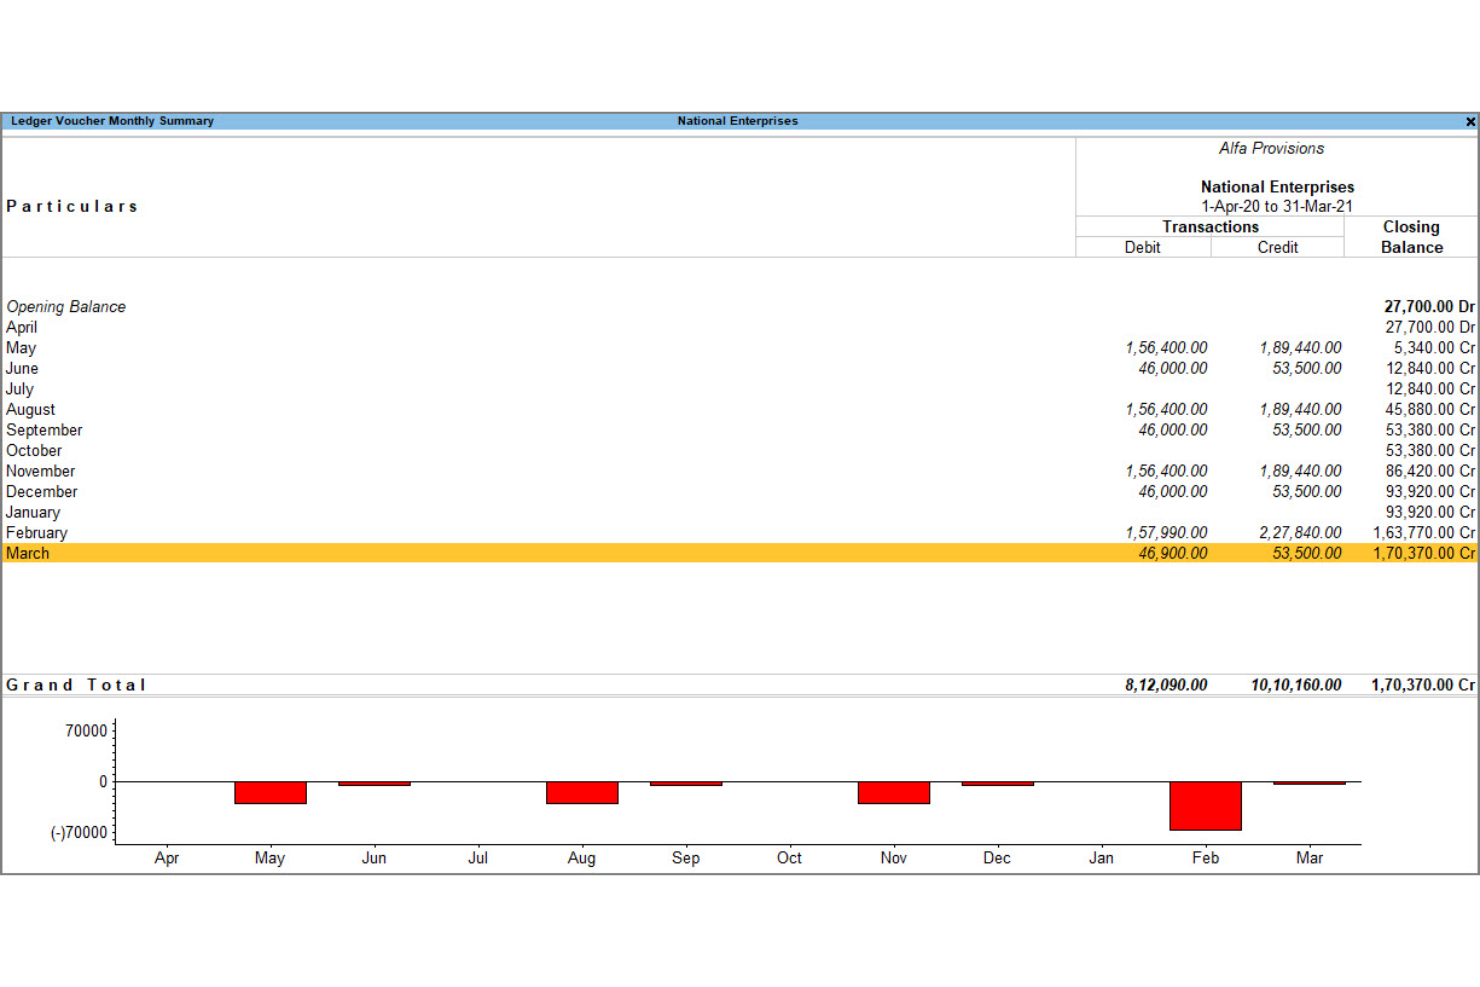Select the July month row
1480x987 pixels.
(20, 389)
